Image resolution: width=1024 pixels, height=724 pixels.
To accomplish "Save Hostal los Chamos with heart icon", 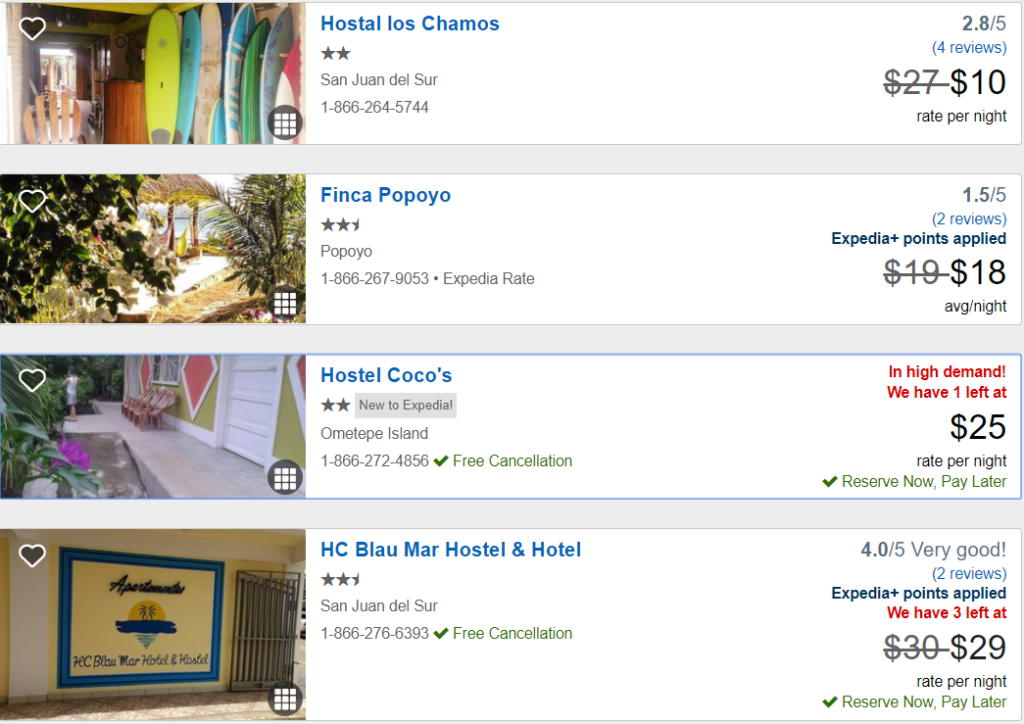I will [x=32, y=29].
